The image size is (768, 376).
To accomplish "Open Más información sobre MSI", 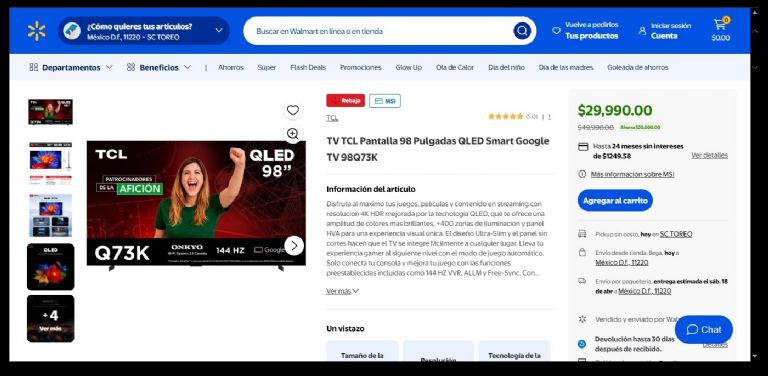I will 632,174.
